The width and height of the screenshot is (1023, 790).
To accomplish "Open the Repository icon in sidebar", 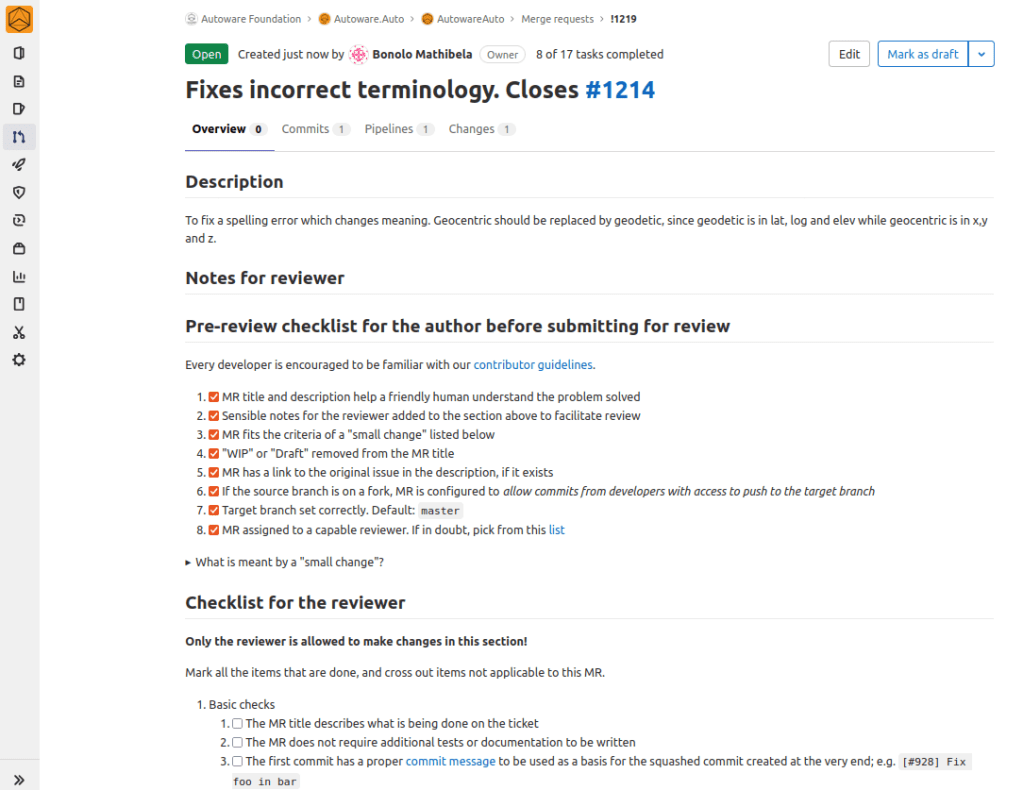I will coord(19,81).
